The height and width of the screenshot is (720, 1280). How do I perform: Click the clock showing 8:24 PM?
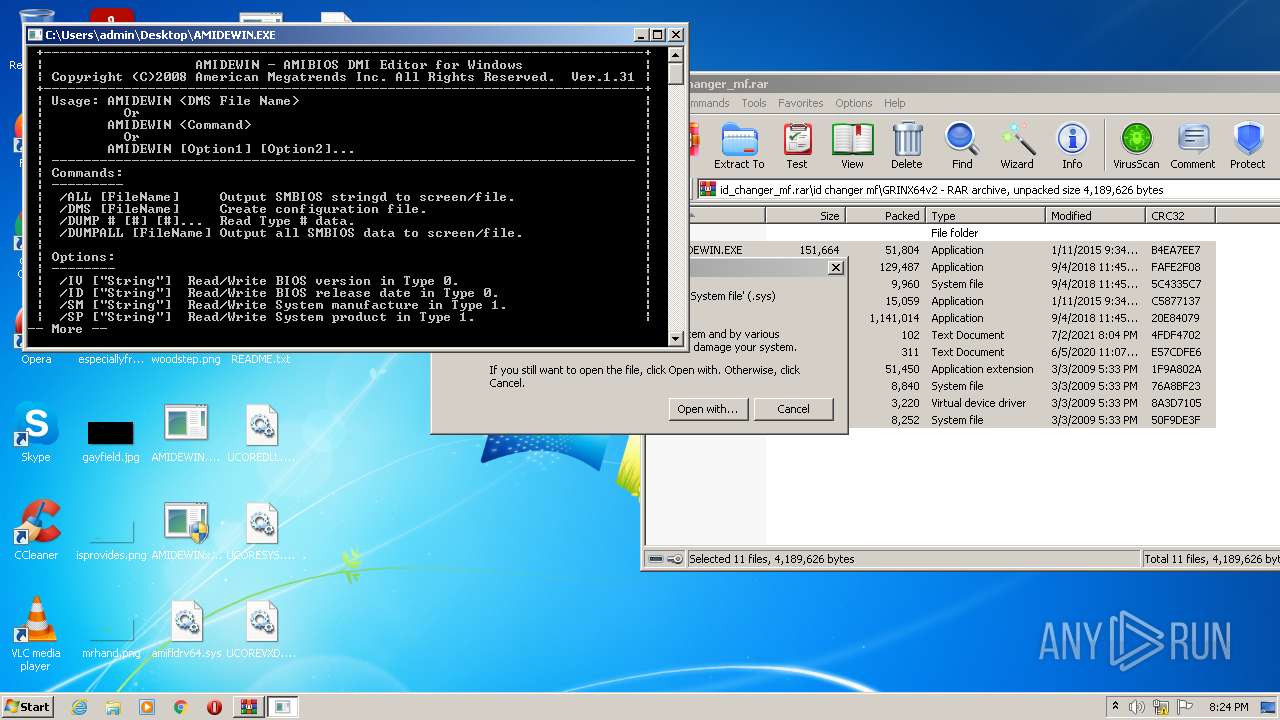pyautogui.click(x=1227, y=707)
